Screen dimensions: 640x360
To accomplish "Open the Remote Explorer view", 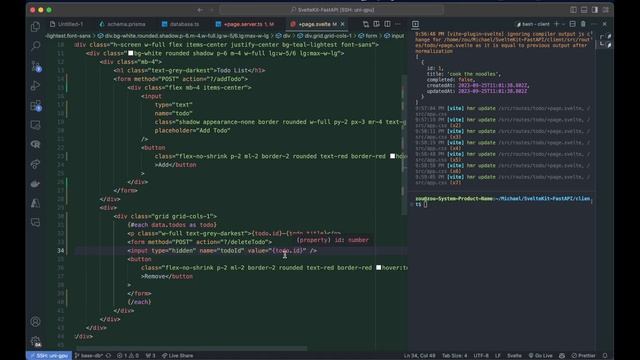I will click(36, 125).
